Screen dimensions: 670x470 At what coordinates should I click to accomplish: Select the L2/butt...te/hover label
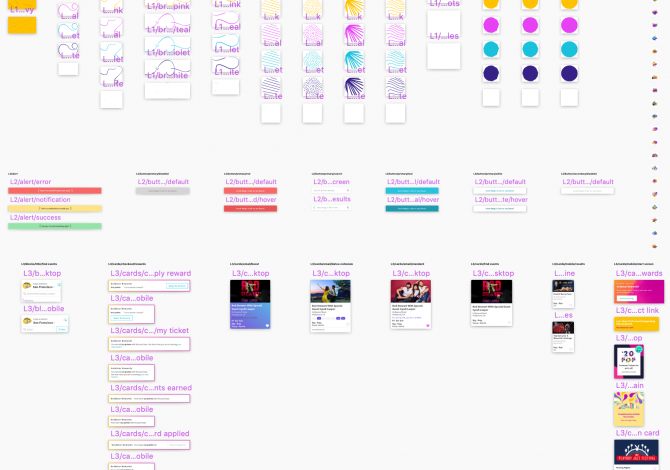tap(501, 200)
